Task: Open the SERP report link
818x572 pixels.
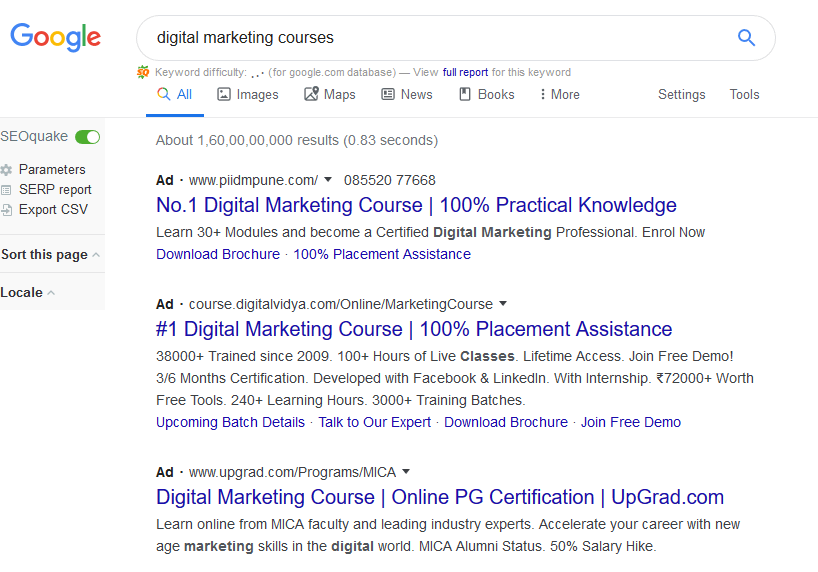Action: (55, 189)
